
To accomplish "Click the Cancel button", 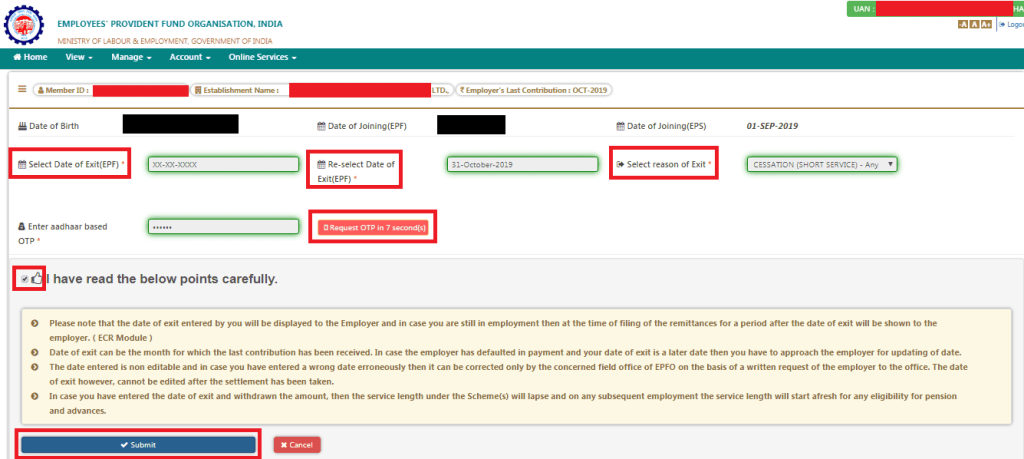I will 297,445.
